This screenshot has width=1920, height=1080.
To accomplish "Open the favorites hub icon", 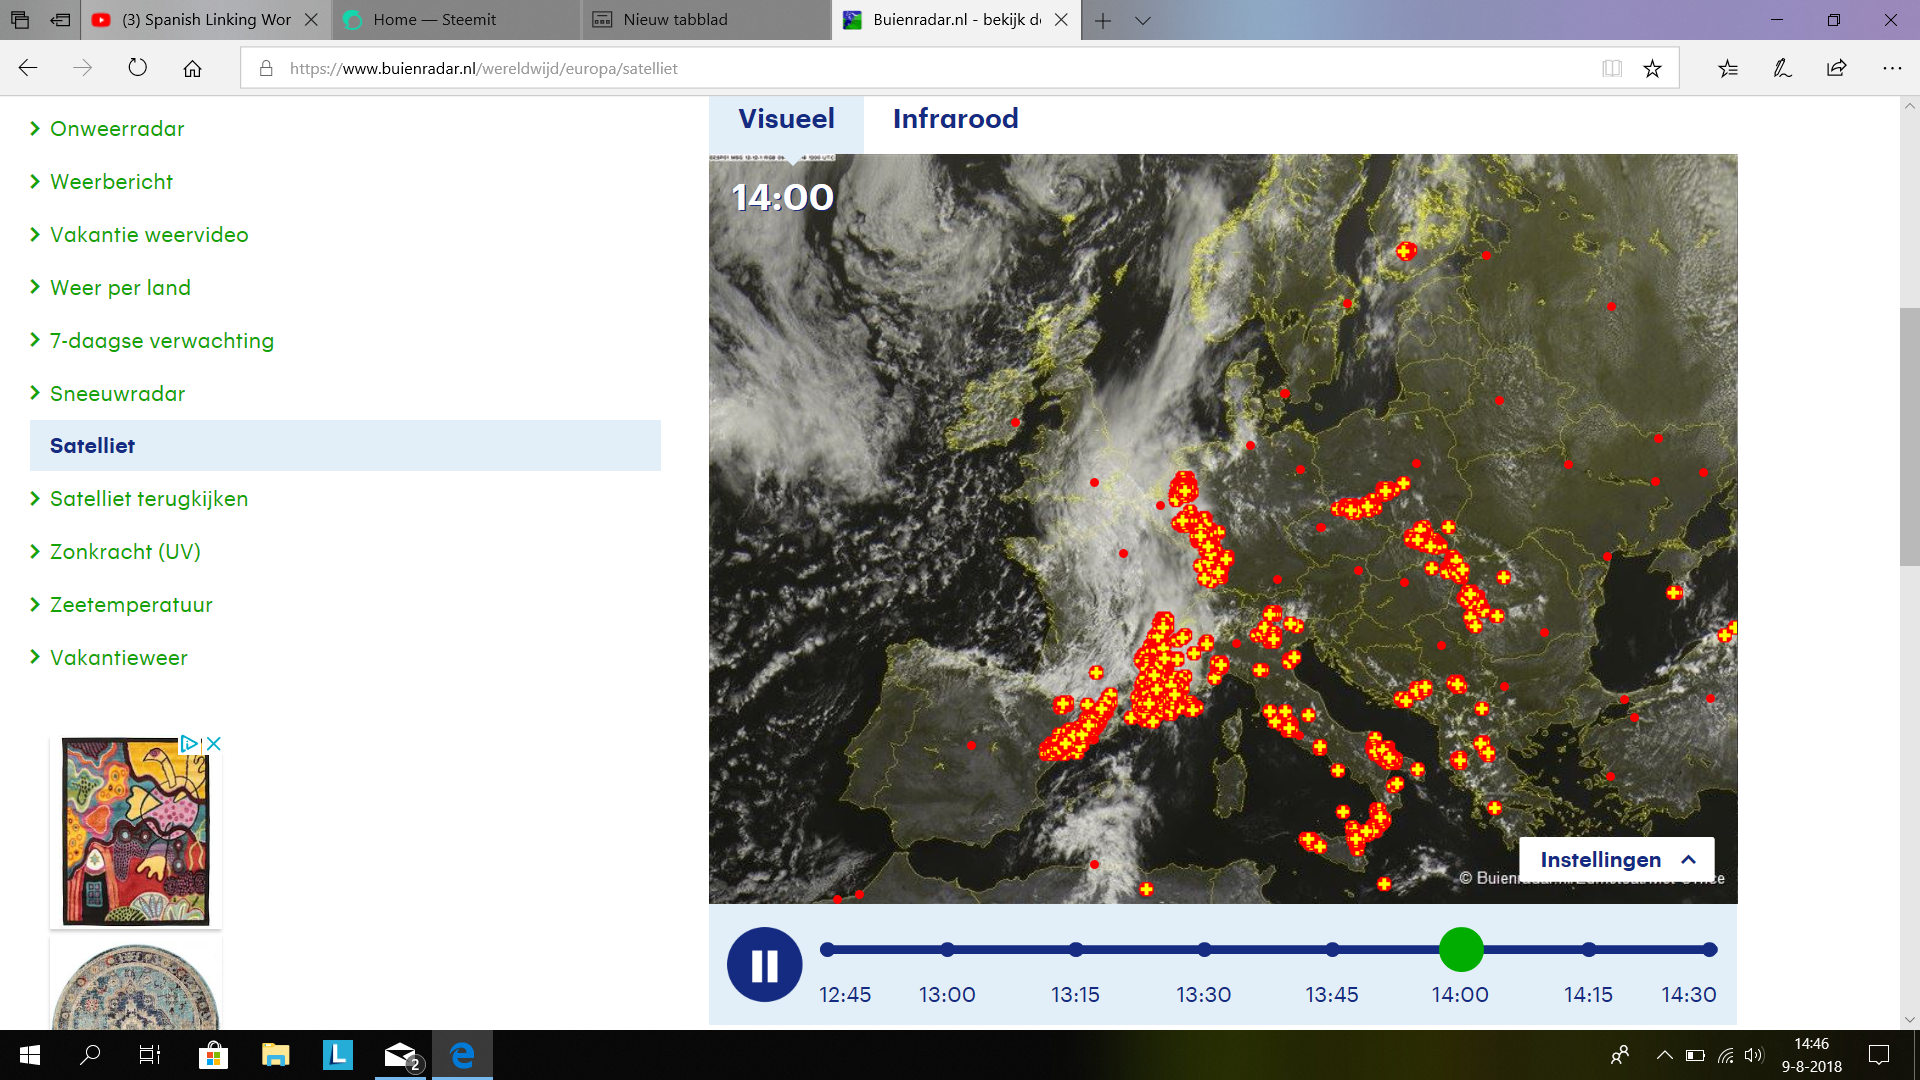I will pyautogui.click(x=1728, y=68).
